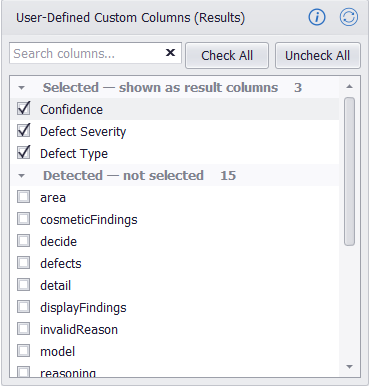Click the vertical scrollbar thumb

(x=349, y=171)
